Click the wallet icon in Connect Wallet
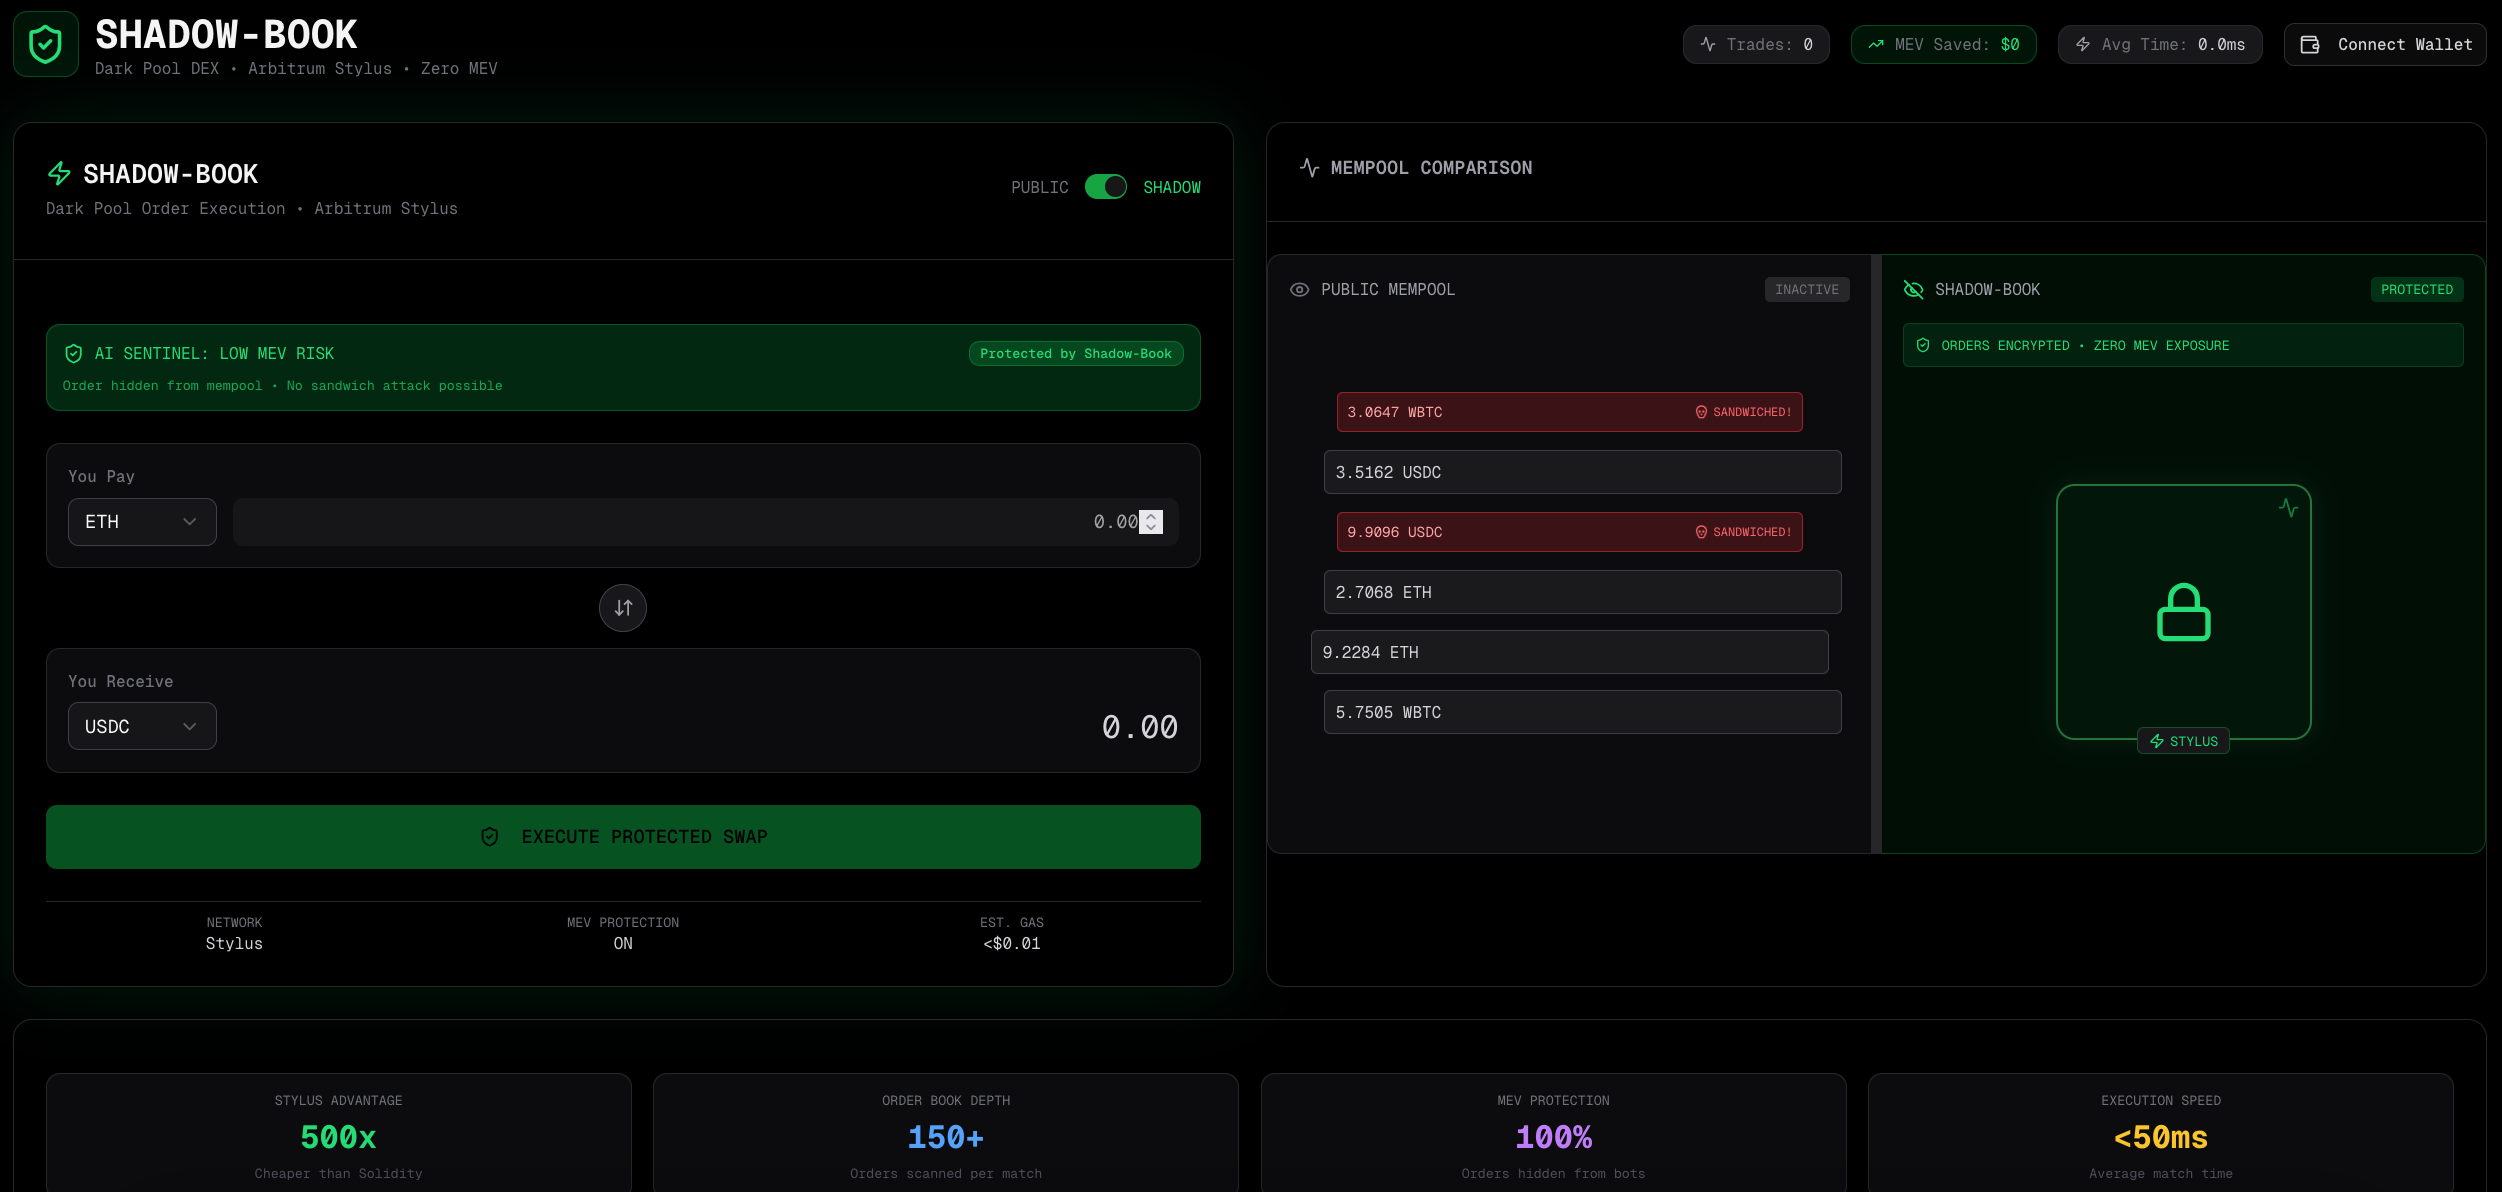2502x1192 pixels. (x=2309, y=45)
